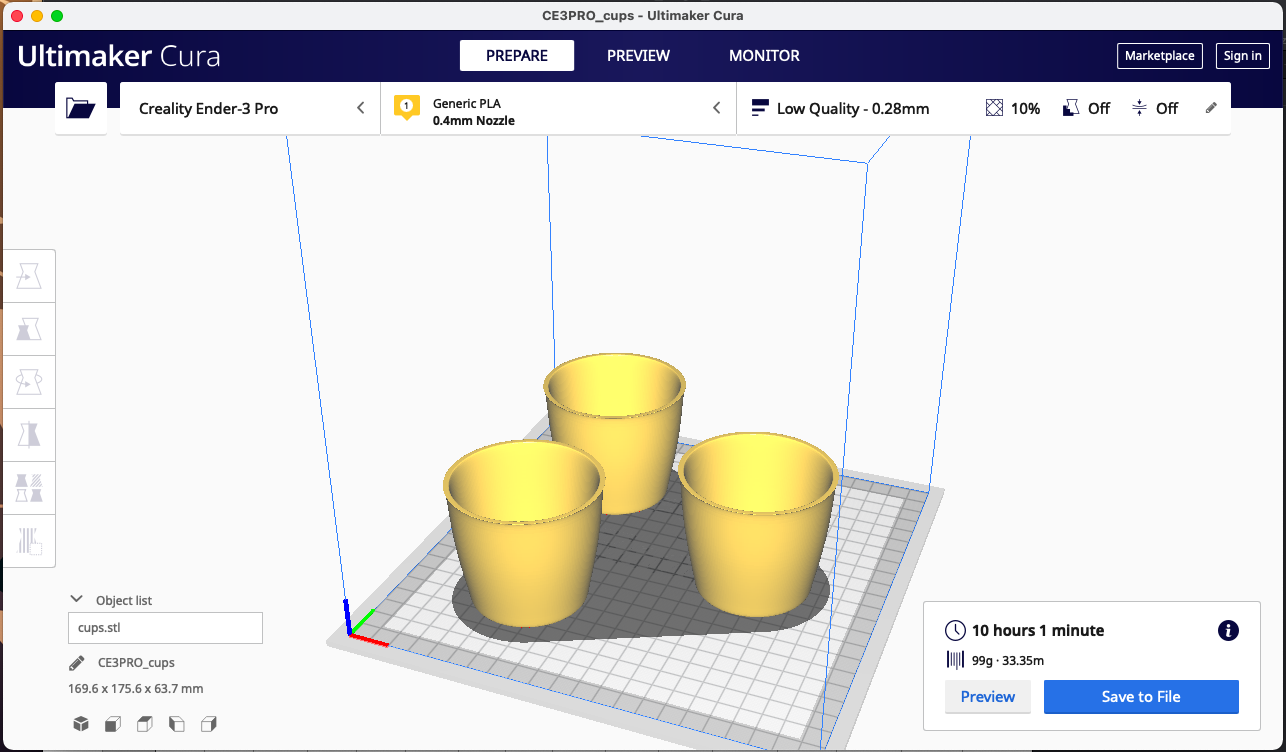Viewport: 1286px width, 752px height.
Task: Switch to the MONITOR stage
Action: point(764,56)
